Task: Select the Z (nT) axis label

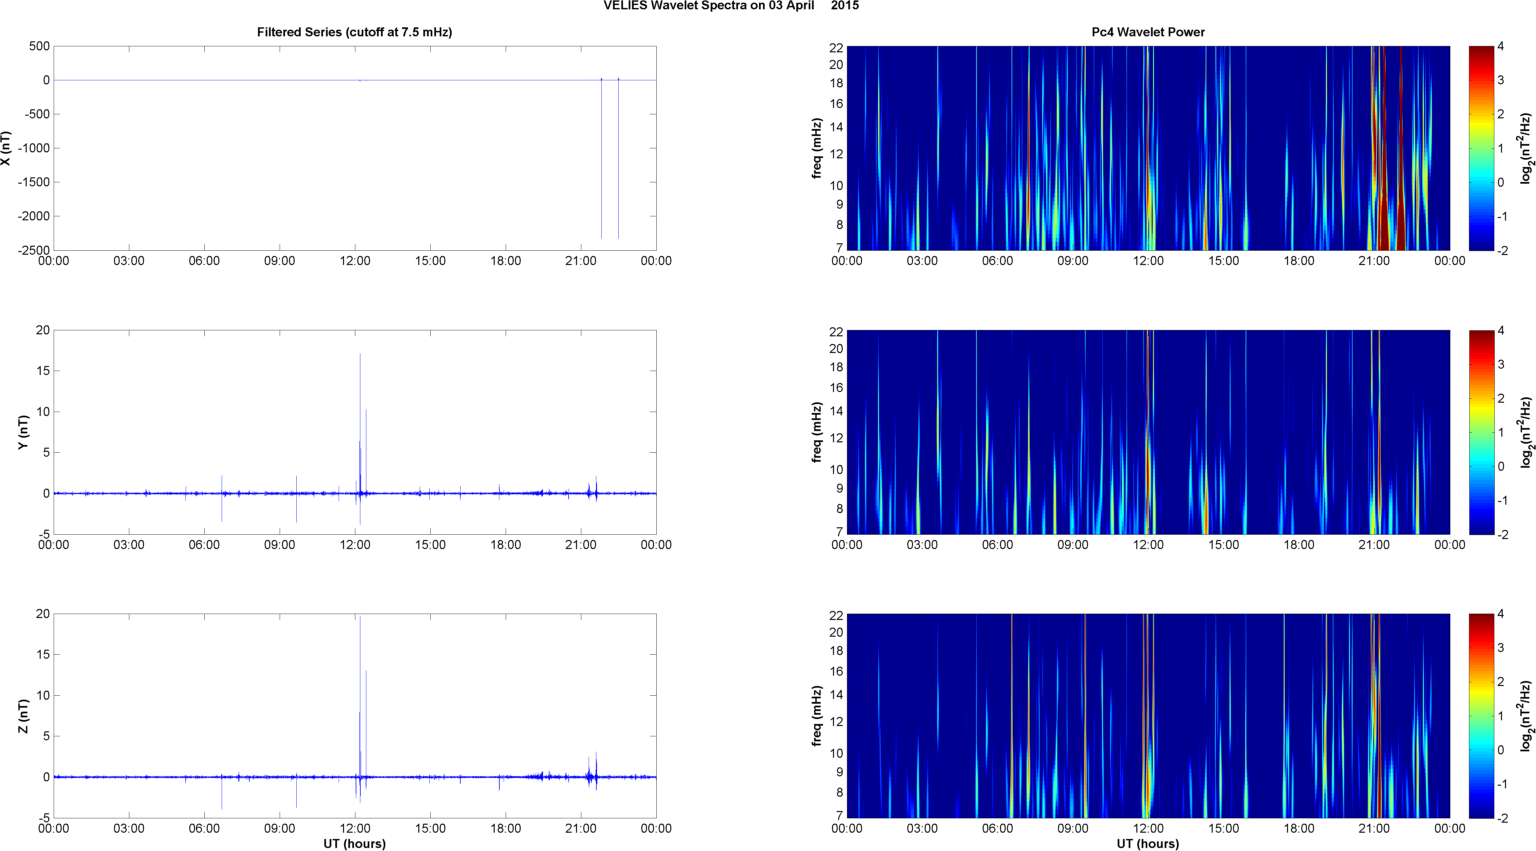Action: point(22,716)
